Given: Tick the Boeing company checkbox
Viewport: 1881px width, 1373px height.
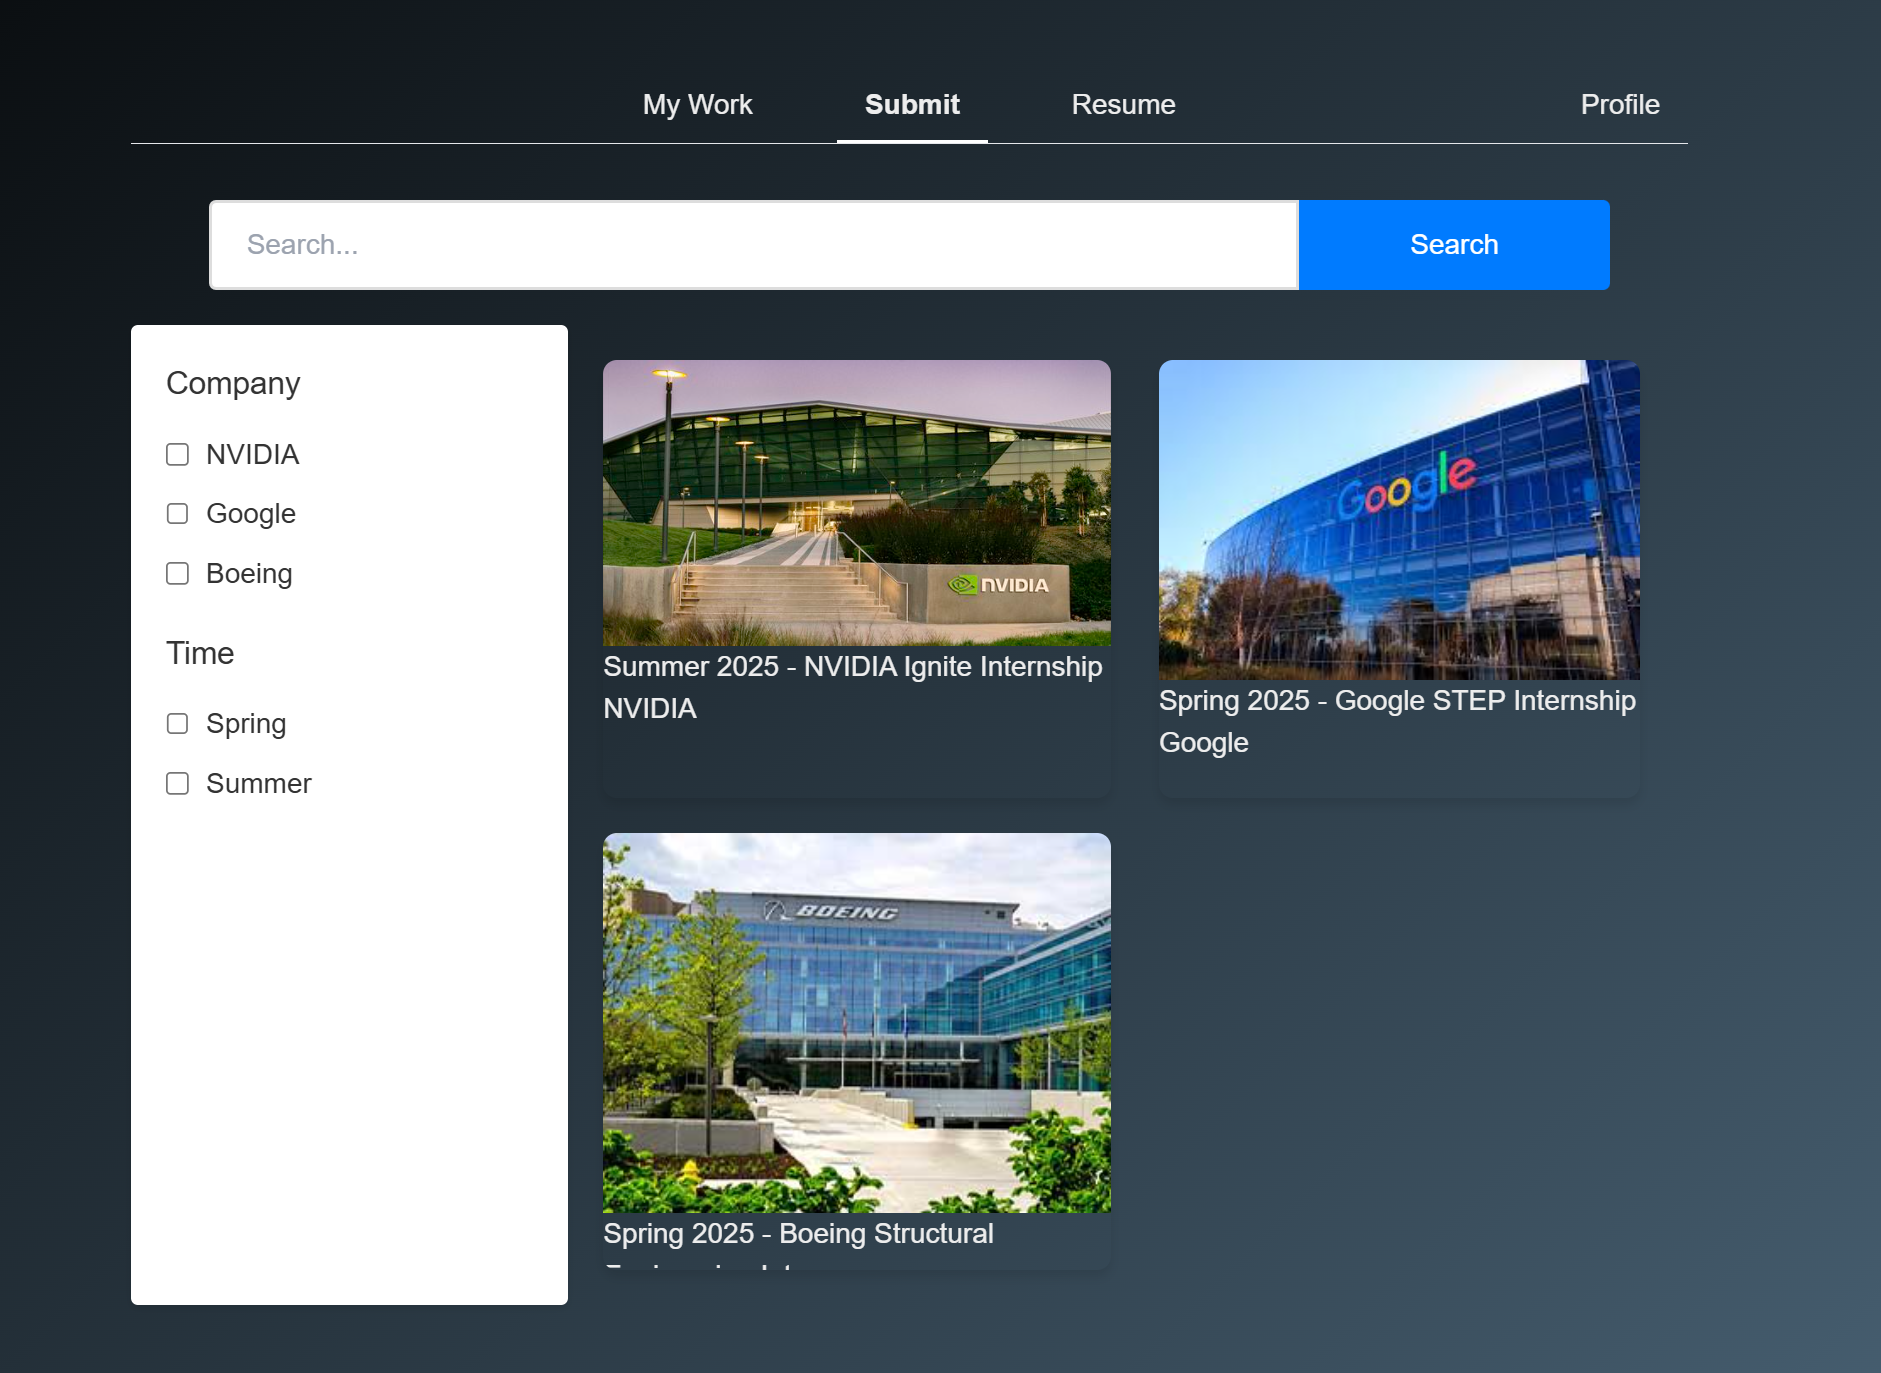Looking at the screenshot, I should coord(177,574).
